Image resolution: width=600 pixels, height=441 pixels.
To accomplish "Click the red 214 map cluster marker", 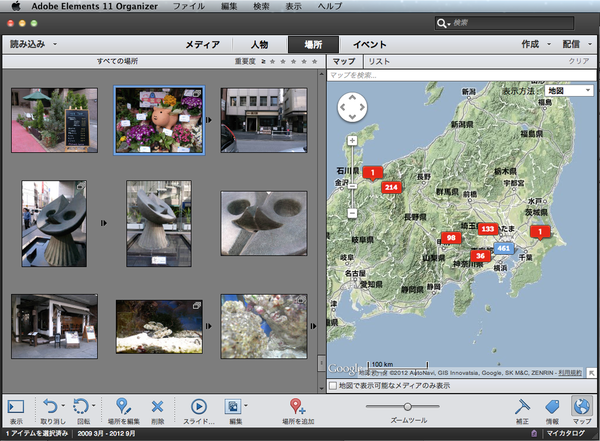I will coord(391,187).
